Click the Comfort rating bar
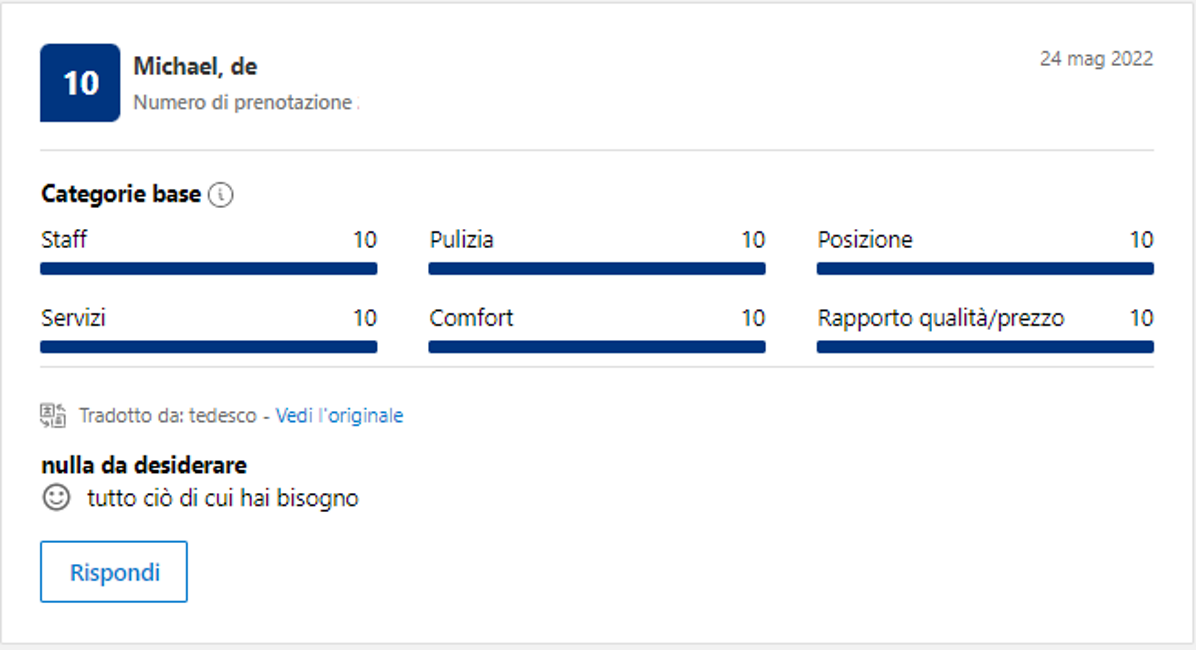Viewport: 1196px width, 650px height. coord(597,347)
